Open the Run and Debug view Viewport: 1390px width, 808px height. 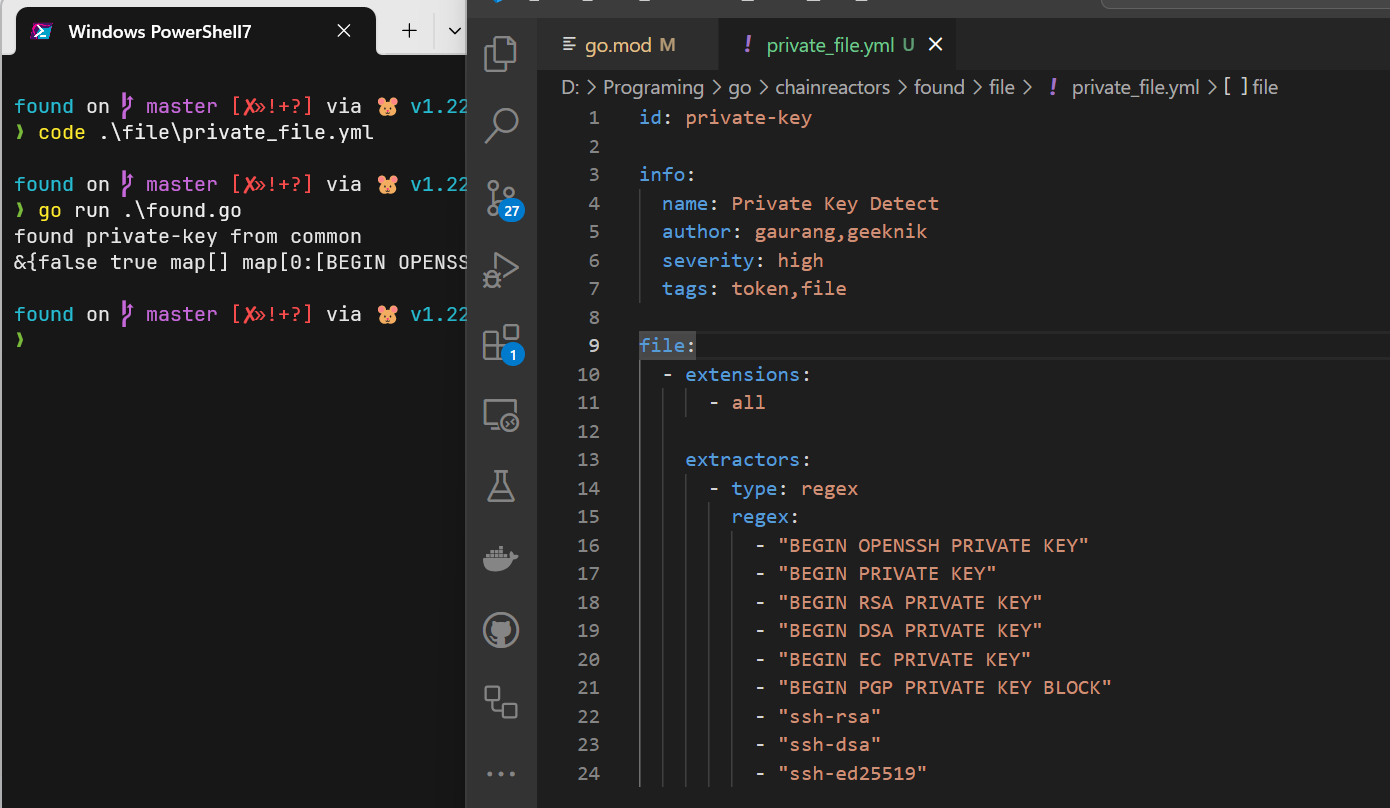pos(501,270)
